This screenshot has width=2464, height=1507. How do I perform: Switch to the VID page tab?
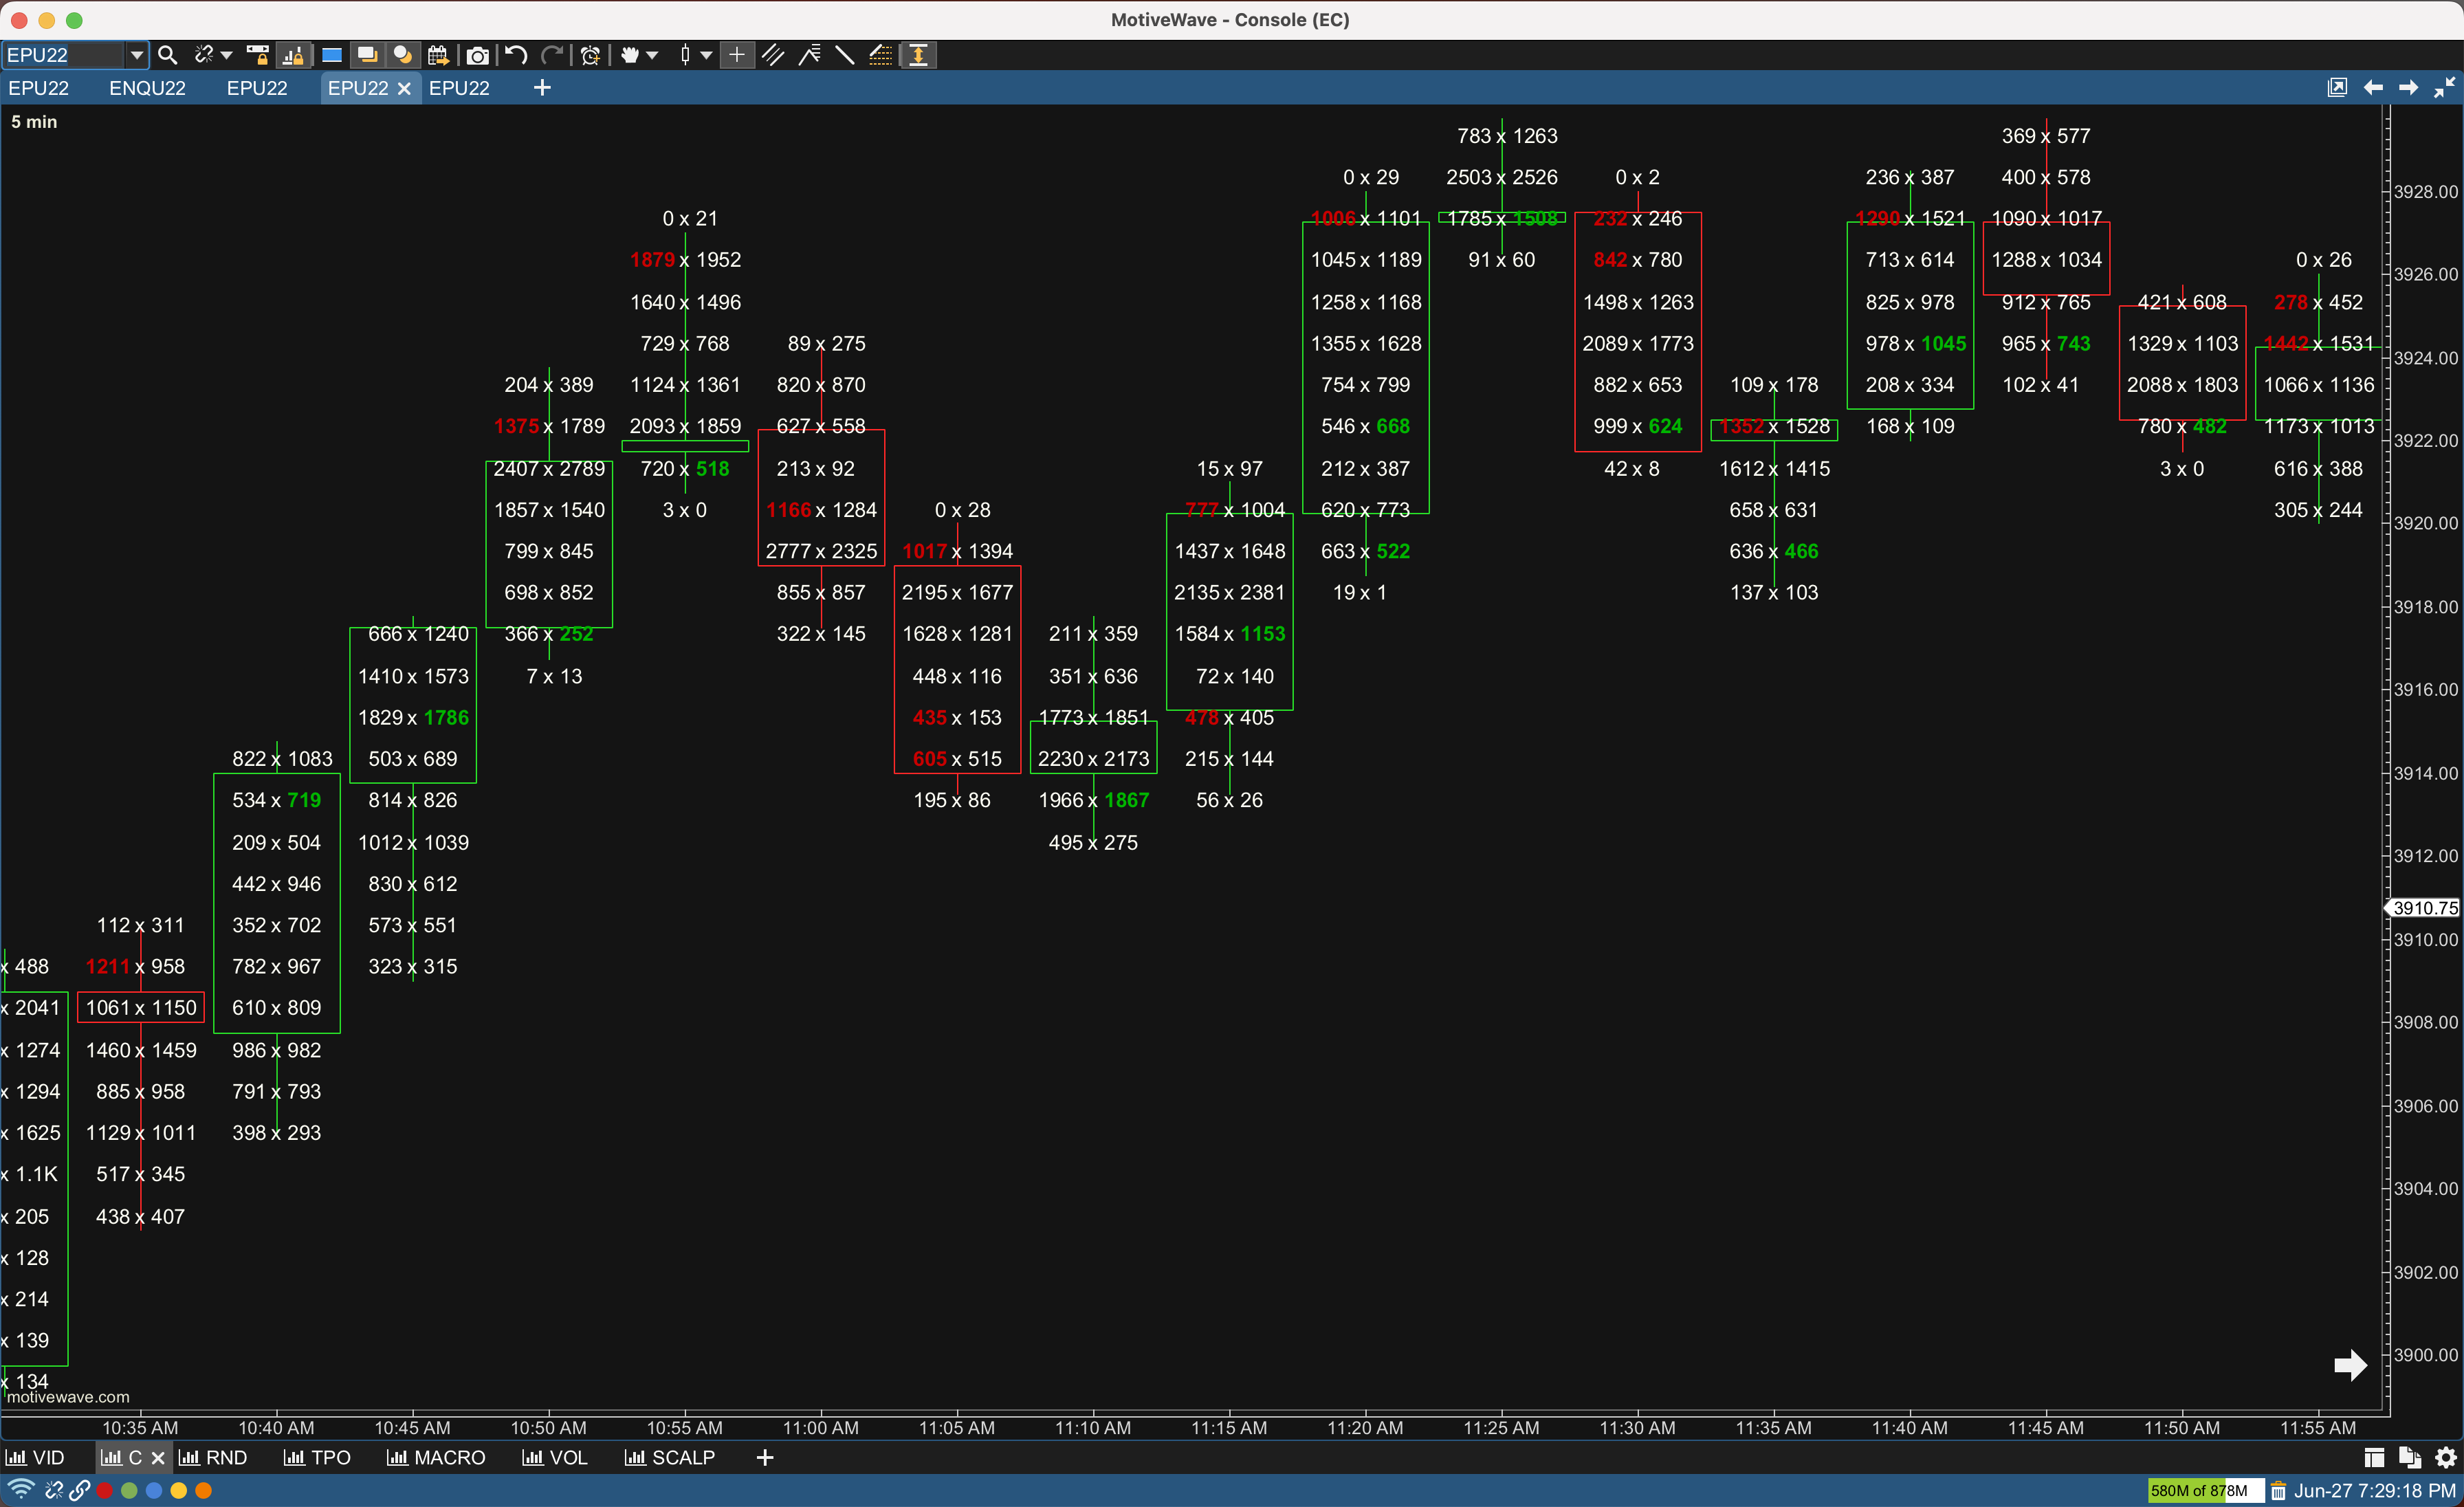tap(35, 1458)
